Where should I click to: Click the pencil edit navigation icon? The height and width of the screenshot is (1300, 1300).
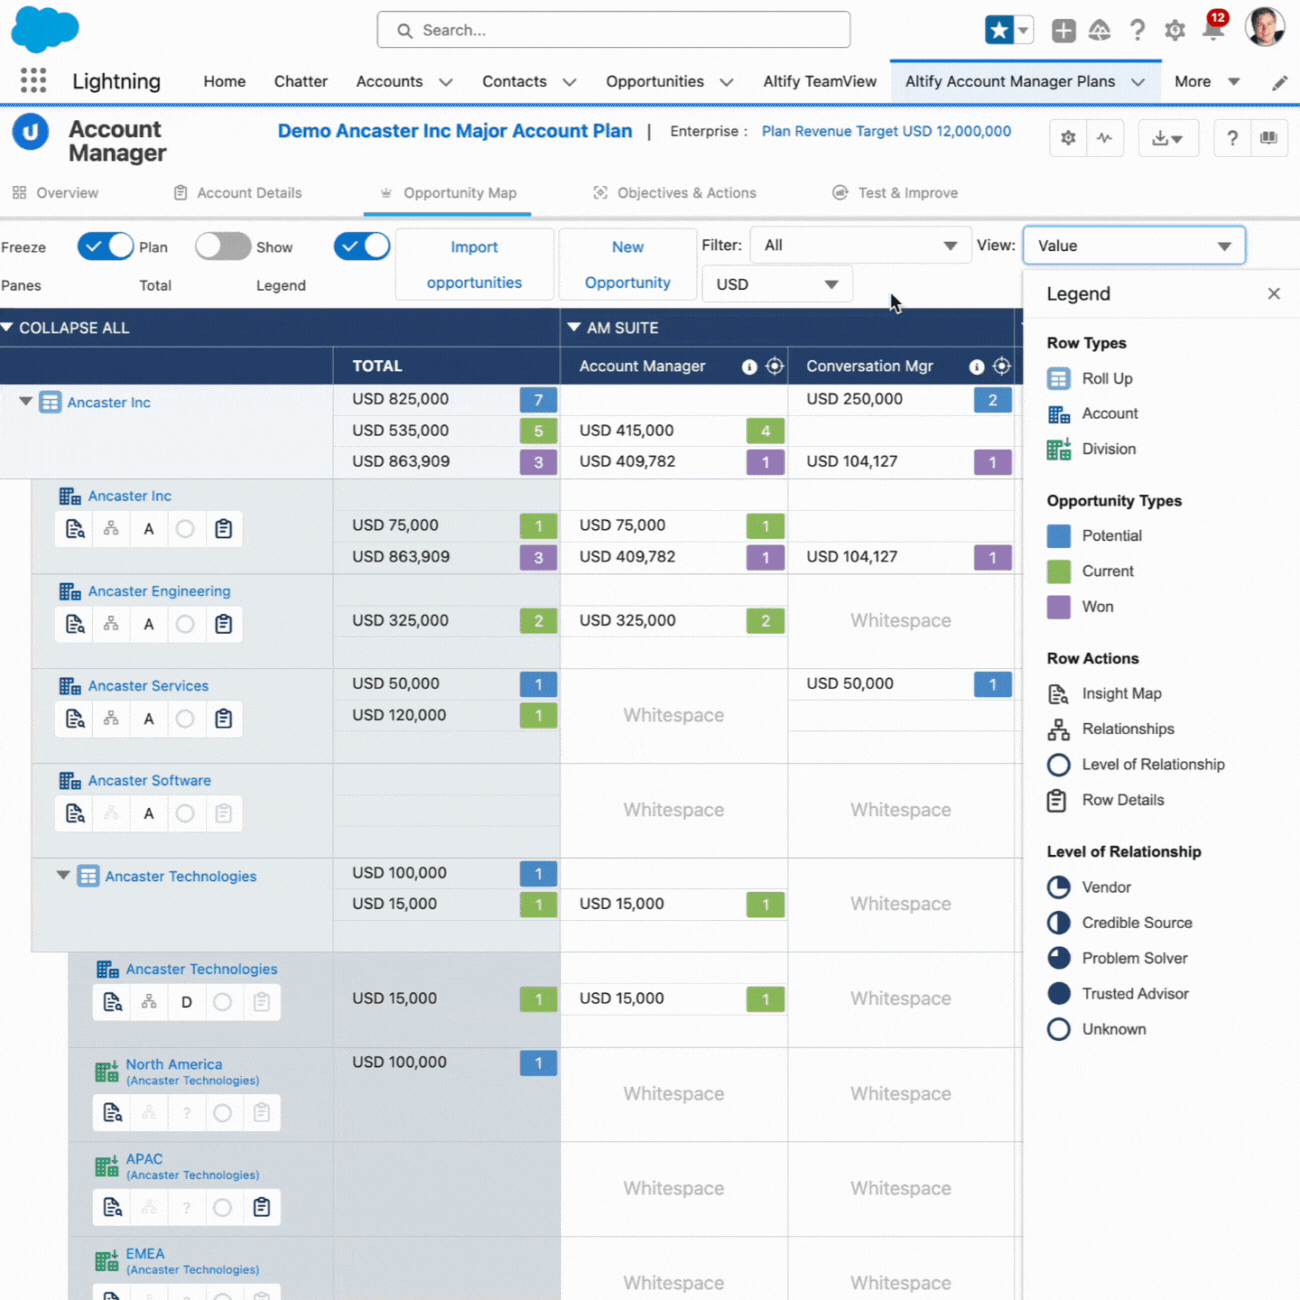pyautogui.click(x=1279, y=83)
